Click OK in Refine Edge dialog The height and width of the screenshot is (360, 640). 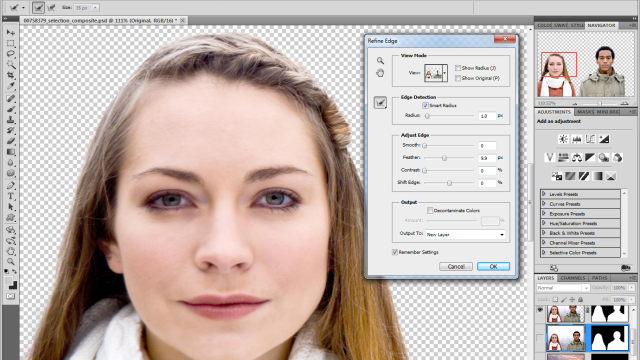(x=493, y=267)
